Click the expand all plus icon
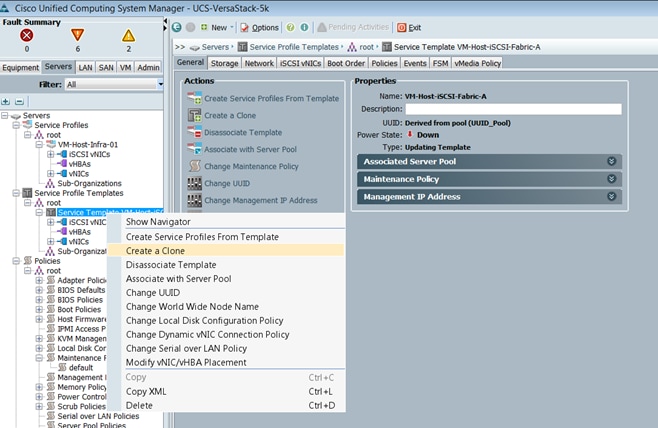This screenshot has width=658, height=428. [6, 101]
